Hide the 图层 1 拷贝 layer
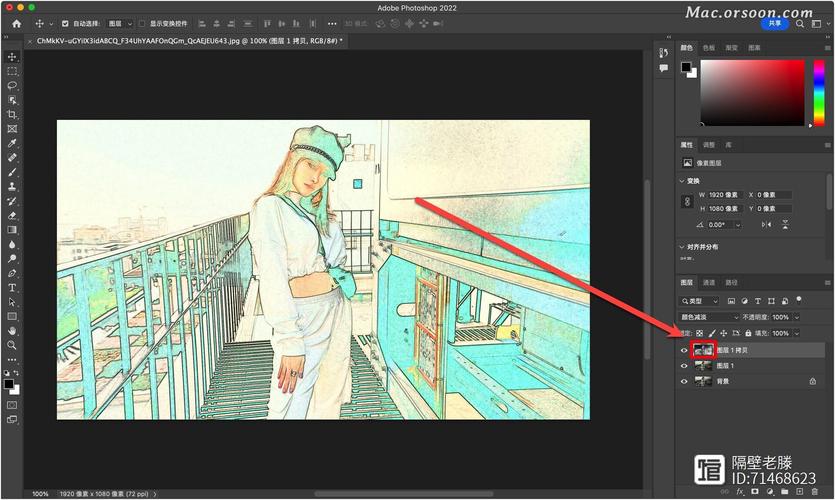835x500 pixels. click(684, 350)
